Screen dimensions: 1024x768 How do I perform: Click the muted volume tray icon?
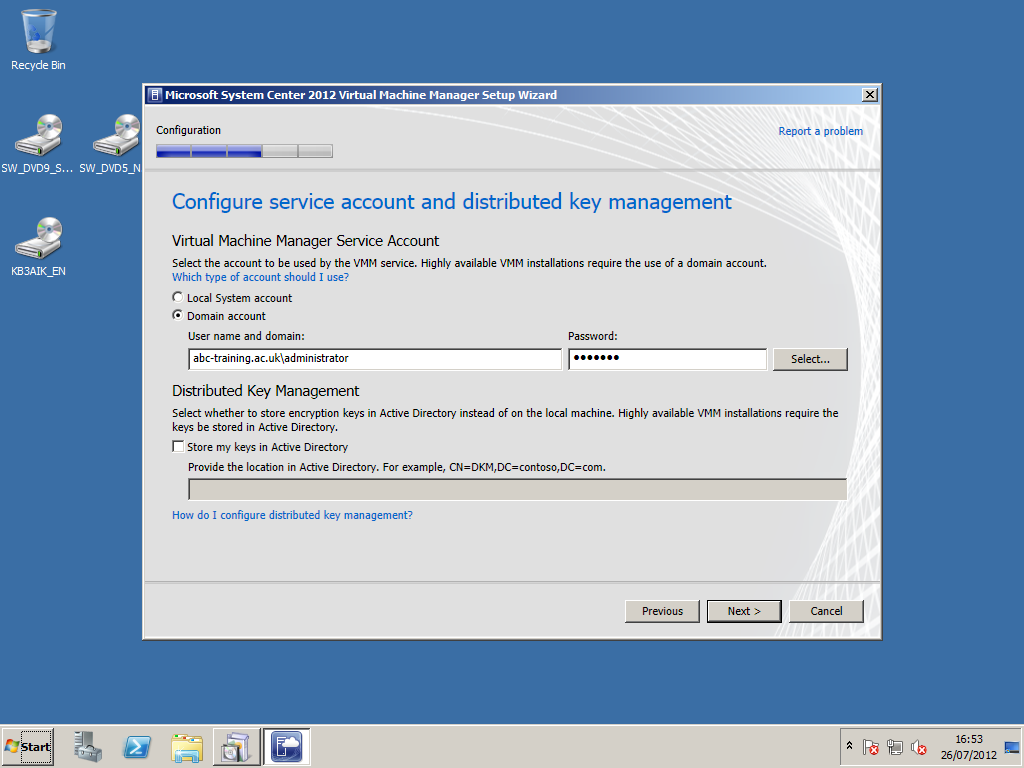918,746
